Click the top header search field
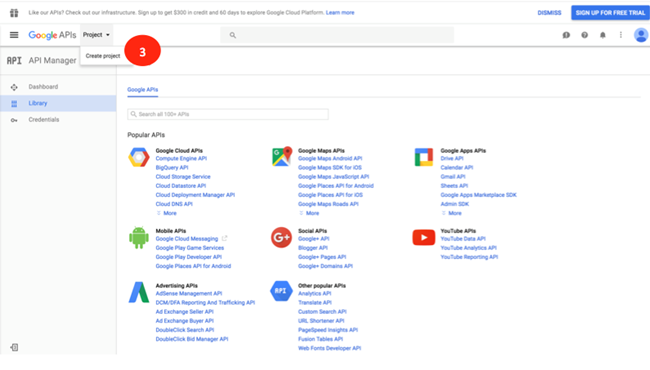The height and width of the screenshot is (370, 650). pos(337,35)
